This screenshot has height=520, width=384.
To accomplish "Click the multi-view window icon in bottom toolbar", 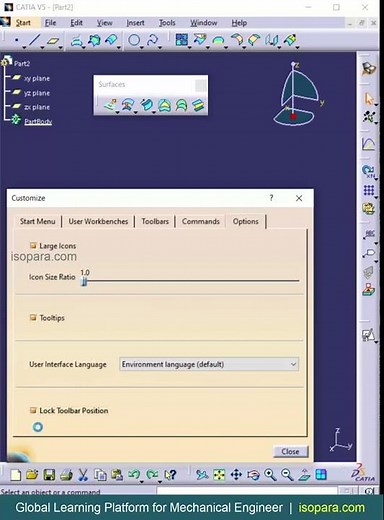I will point(321,475).
